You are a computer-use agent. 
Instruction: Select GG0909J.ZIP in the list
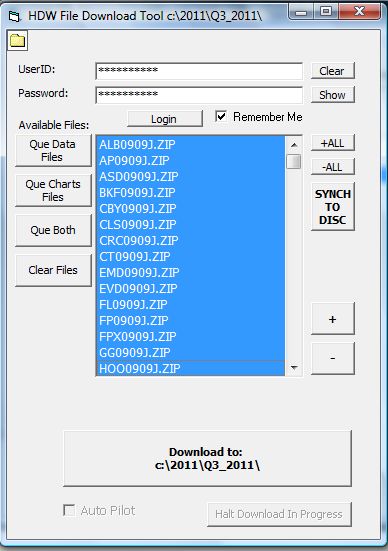pos(190,352)
